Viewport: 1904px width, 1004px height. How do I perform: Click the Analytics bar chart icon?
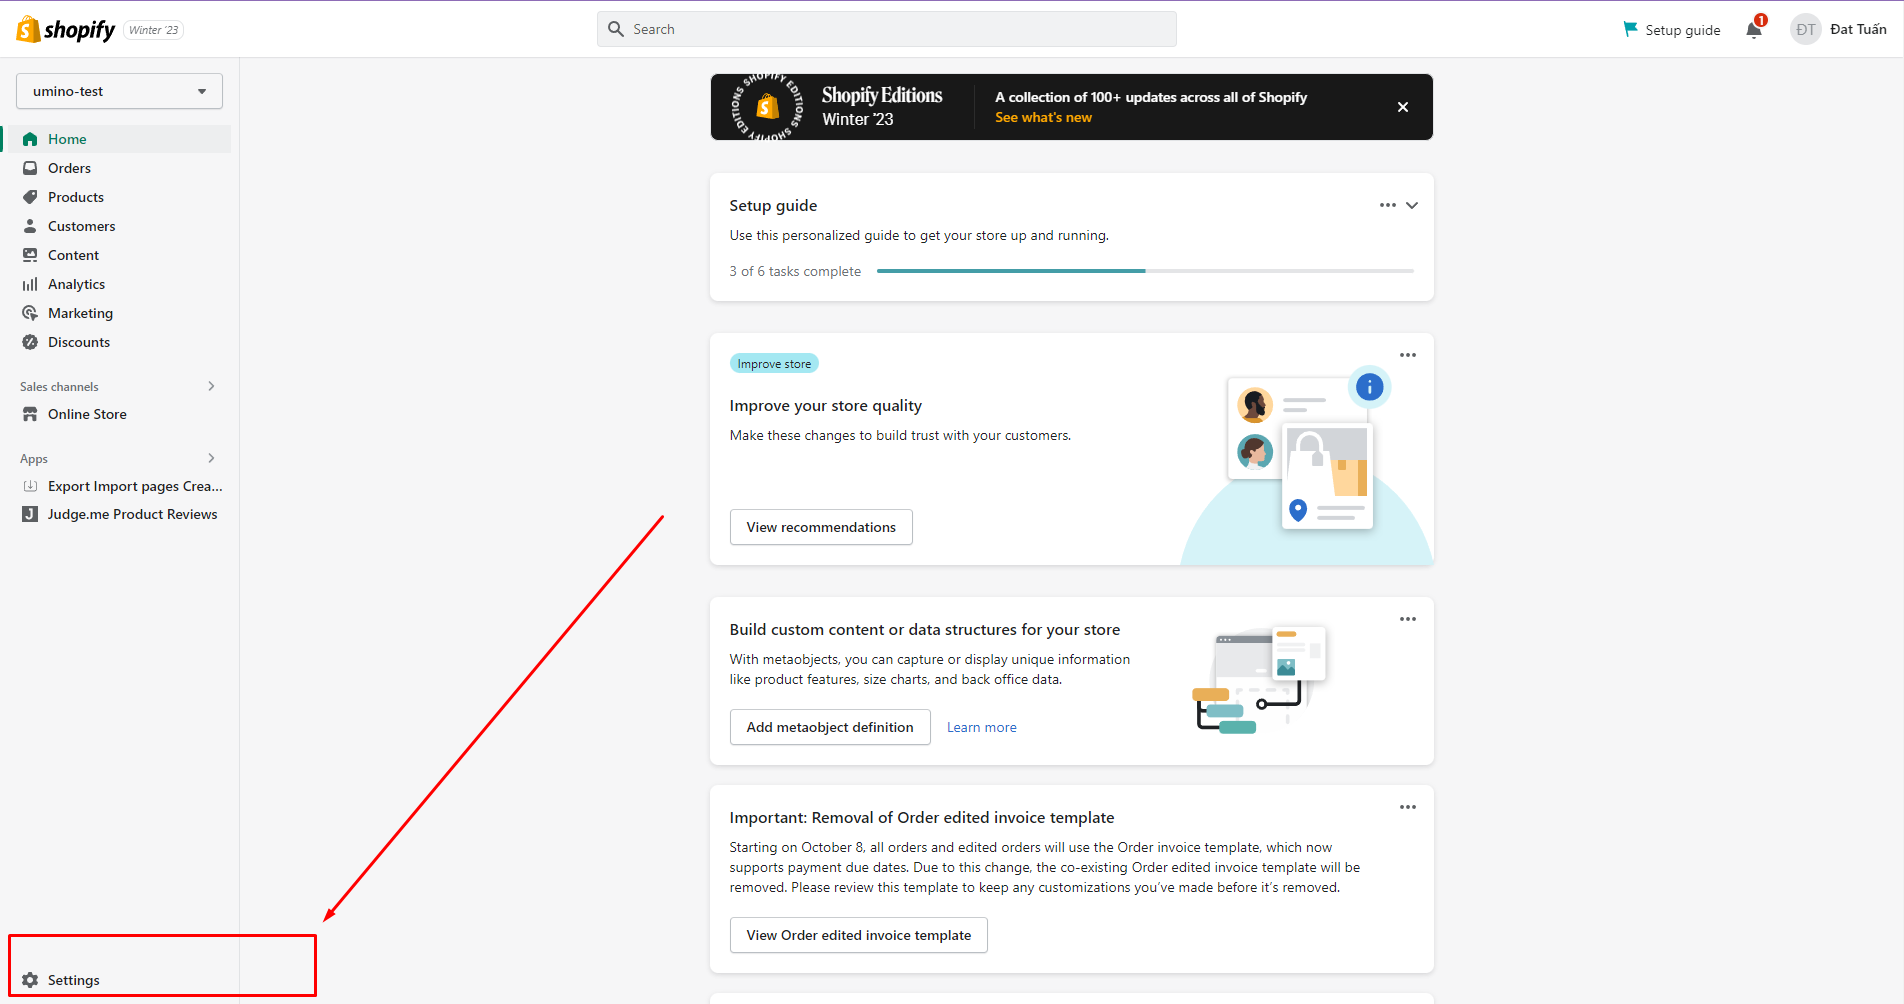30,284
